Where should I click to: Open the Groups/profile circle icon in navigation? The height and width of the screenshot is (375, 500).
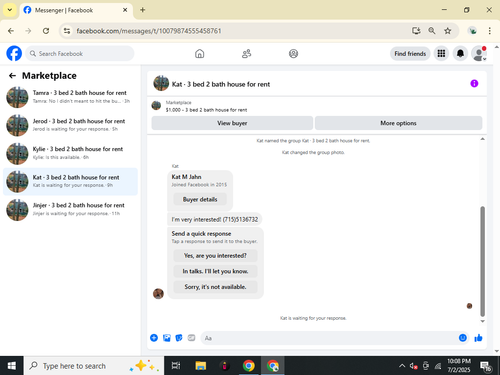(x=293, y=54)
